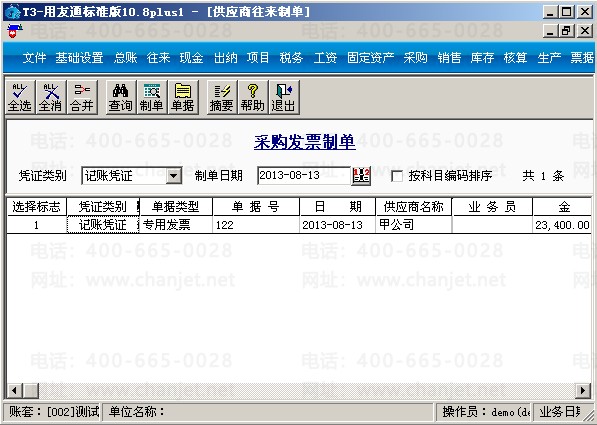597x425 pixels.
Task: Open the 工资 menu
Action: click(x=325, y=58)
